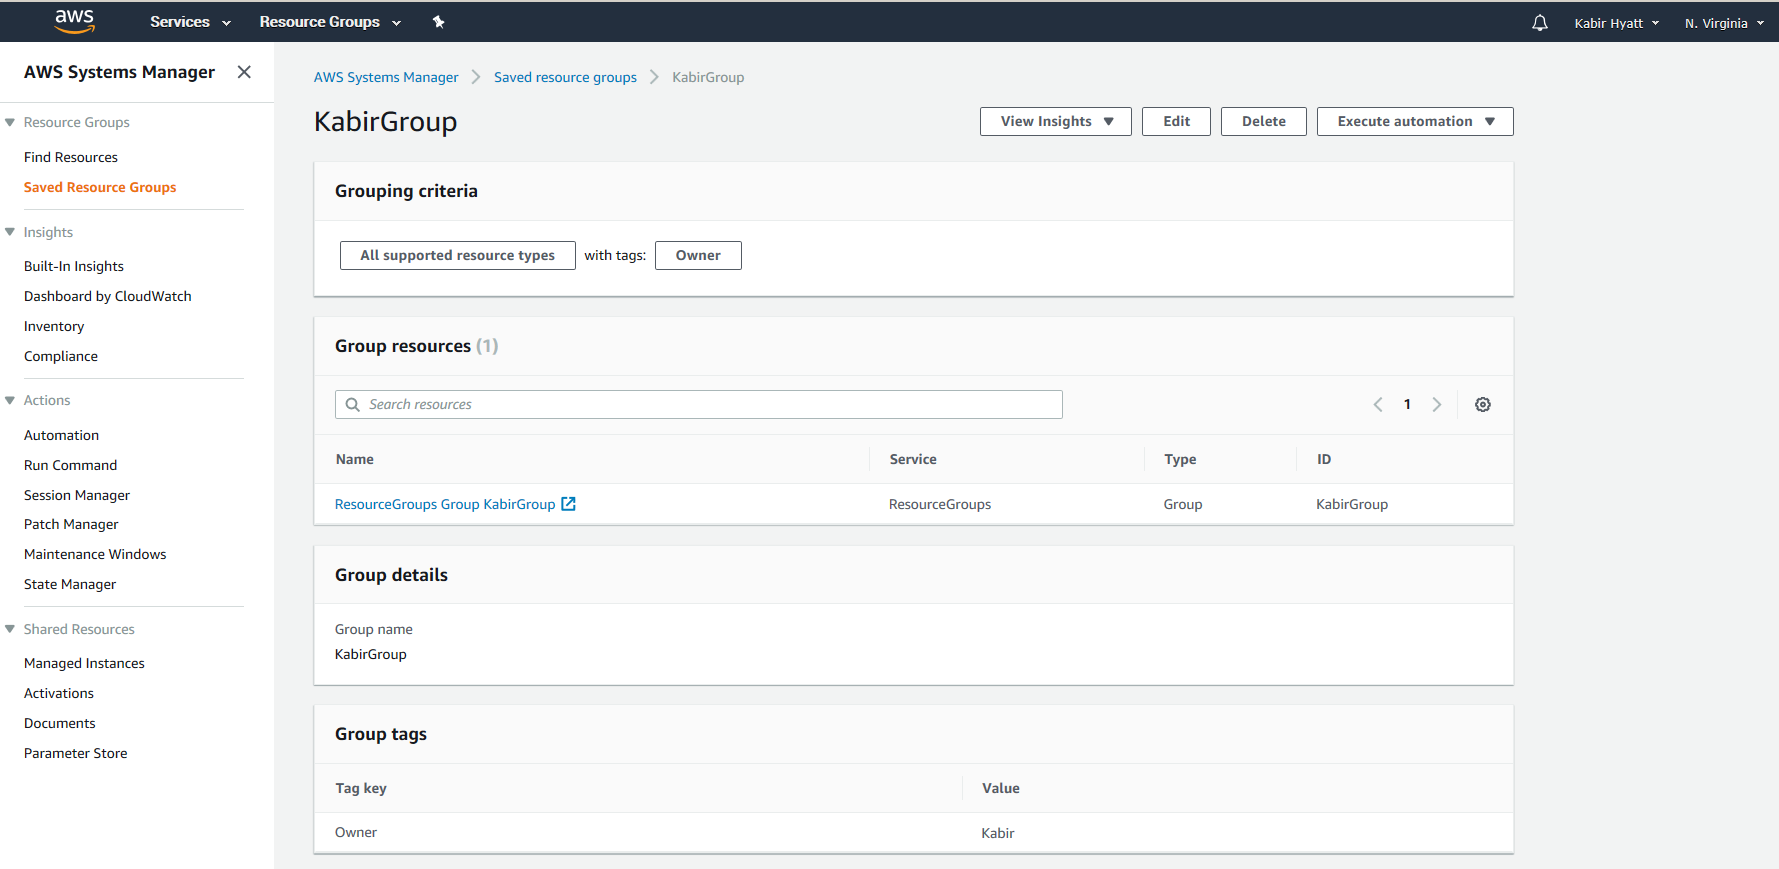Select Saved Resource Groups in sidebar

100,187
